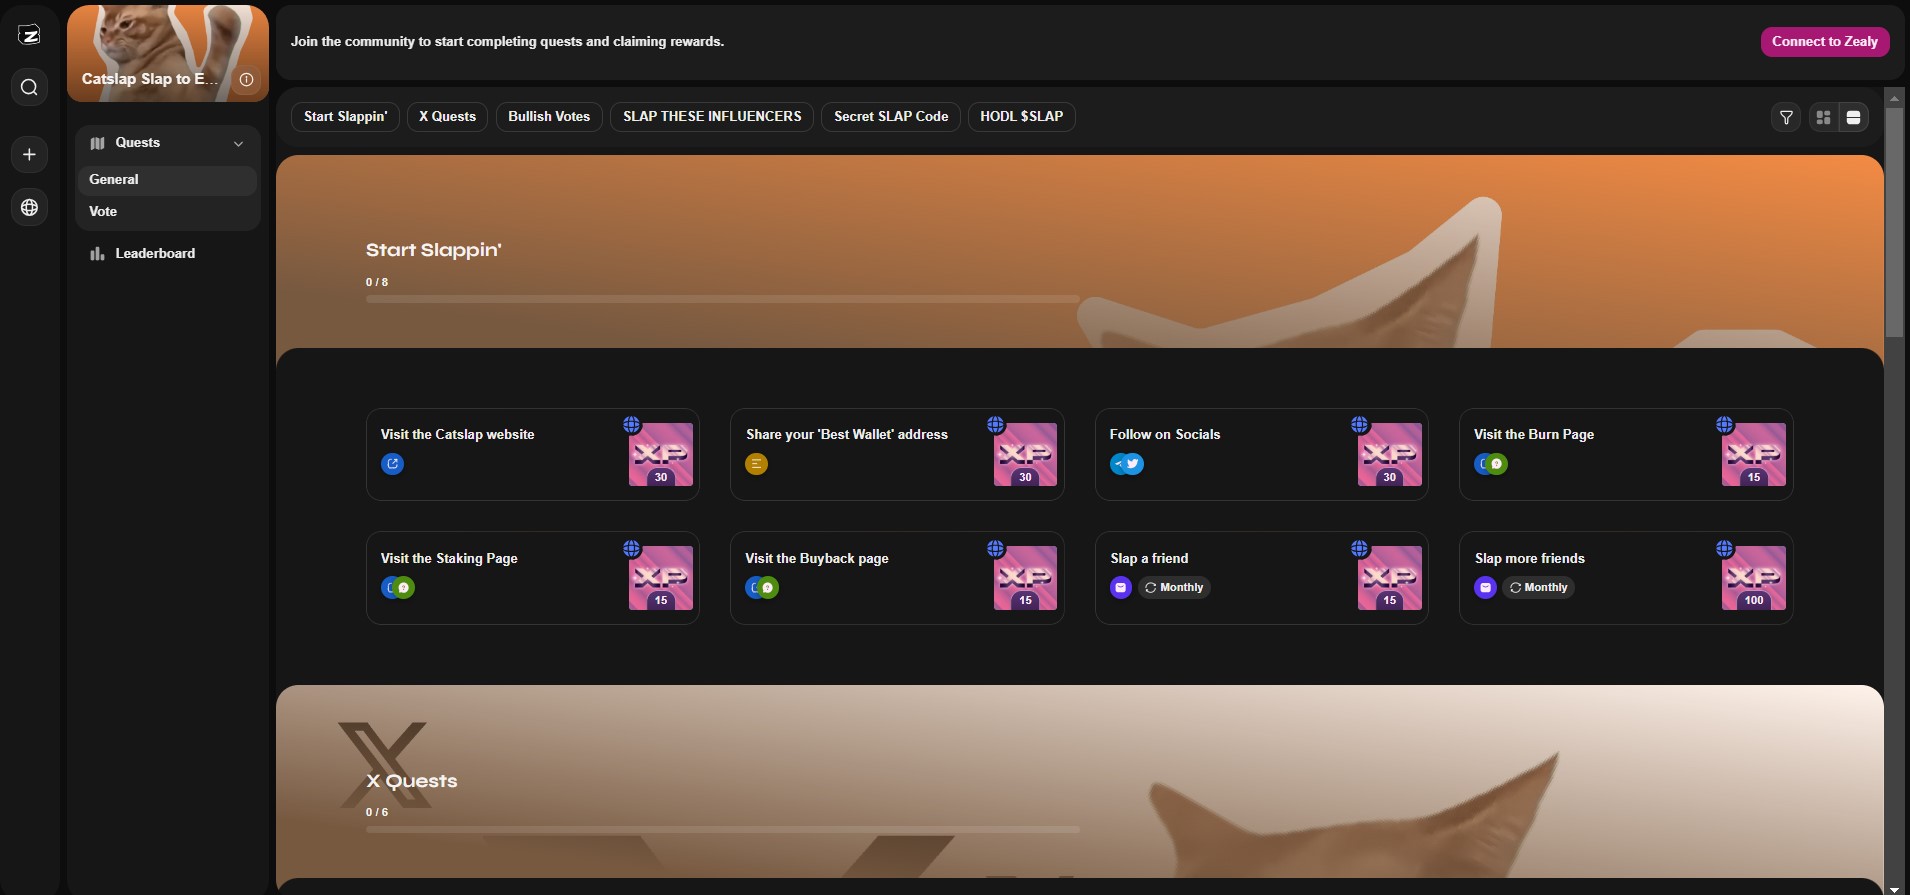
Task: Open Visit the Staking Page quest
Action: point(533,578)
